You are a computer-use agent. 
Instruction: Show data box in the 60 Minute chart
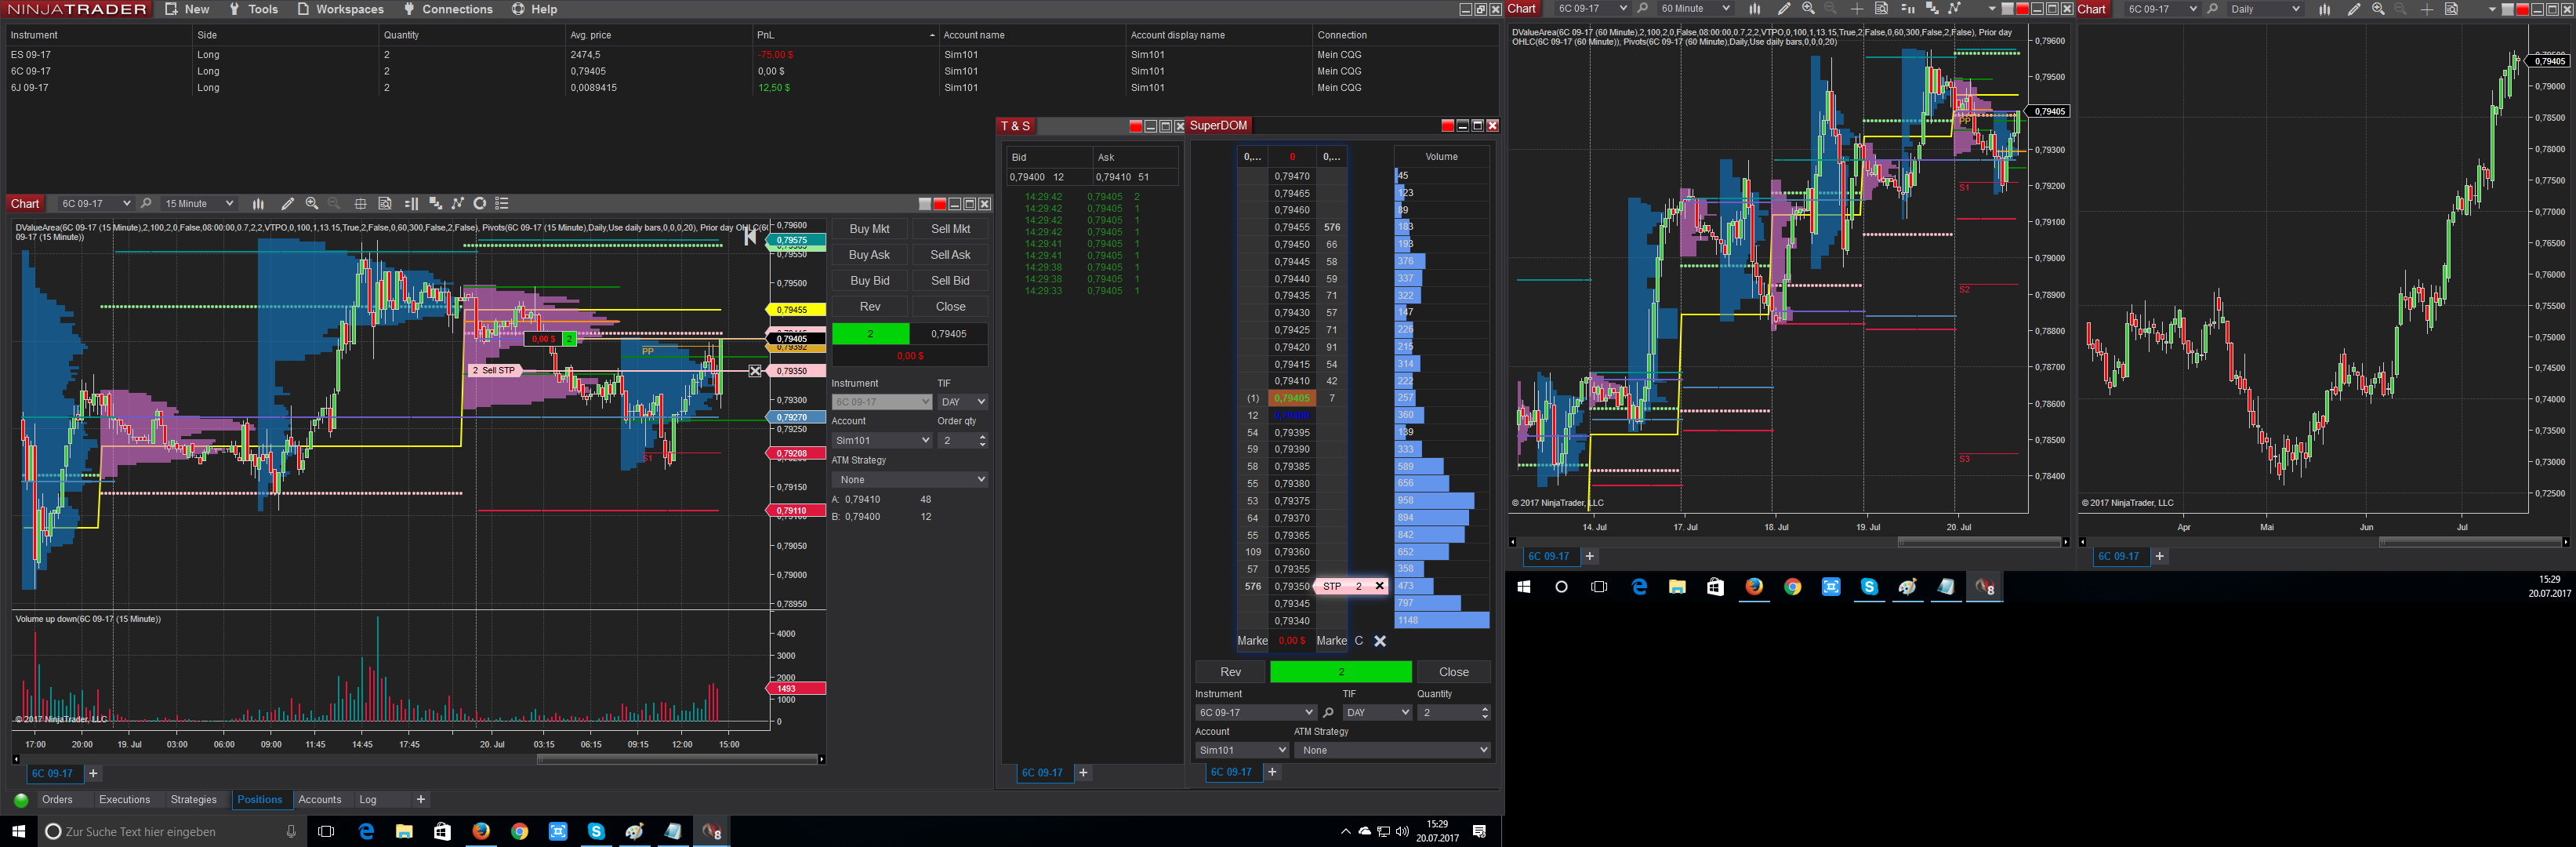(1881, 9)
